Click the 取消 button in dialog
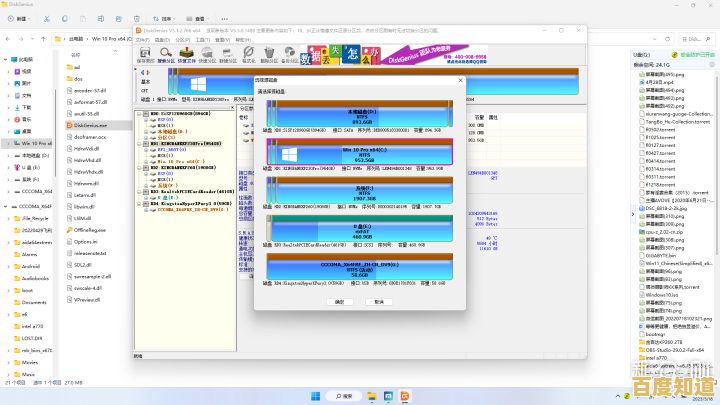 (379, 301)
